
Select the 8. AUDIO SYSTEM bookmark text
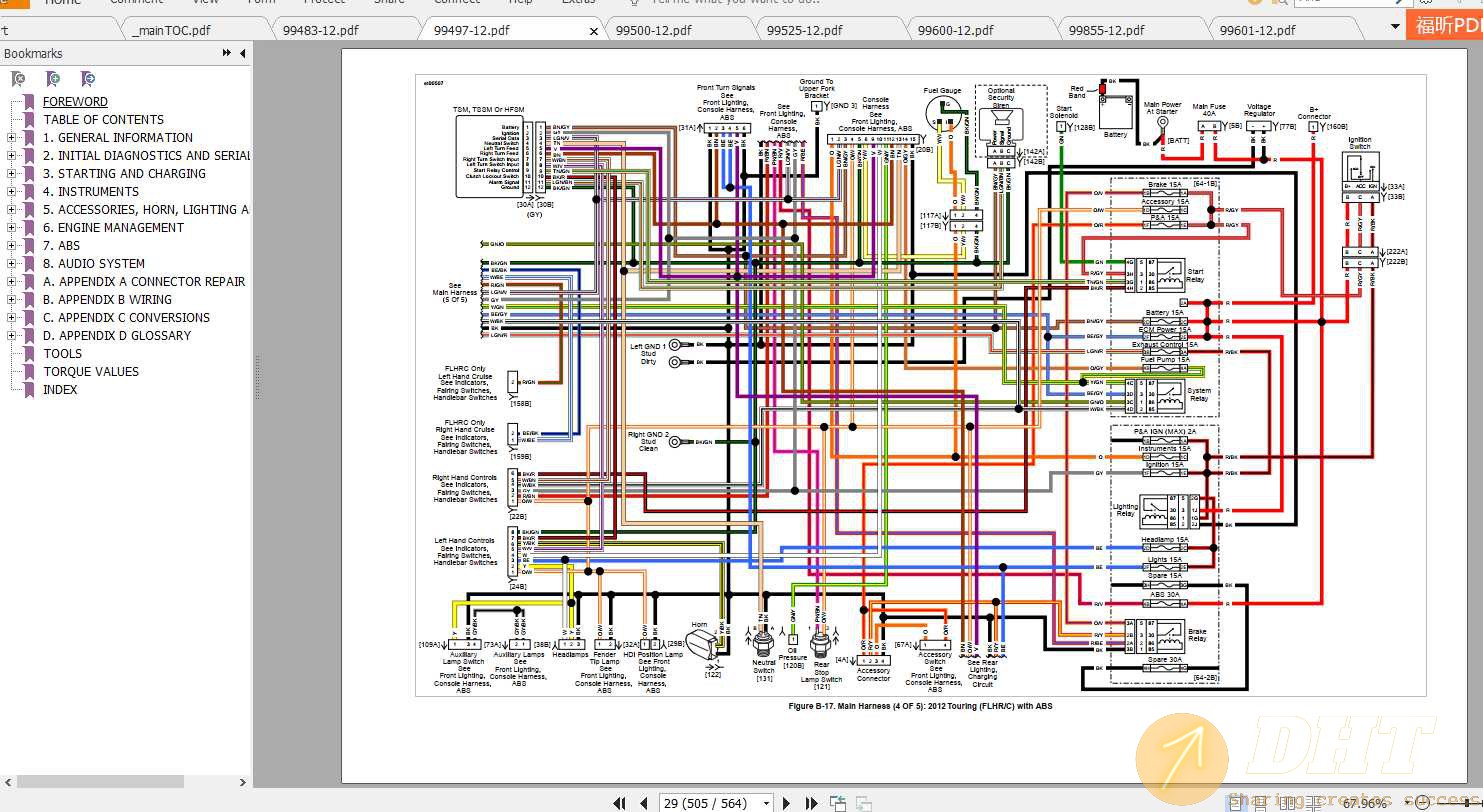(x=94, y=263)
